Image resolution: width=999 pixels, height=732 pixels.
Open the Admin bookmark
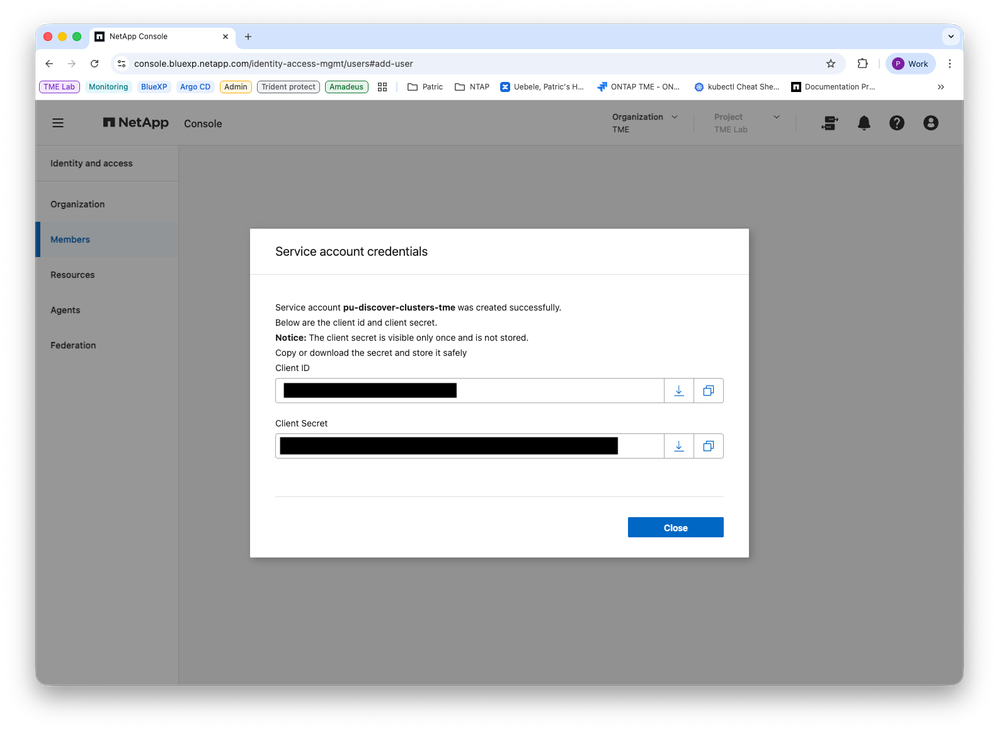pos(235,87)
